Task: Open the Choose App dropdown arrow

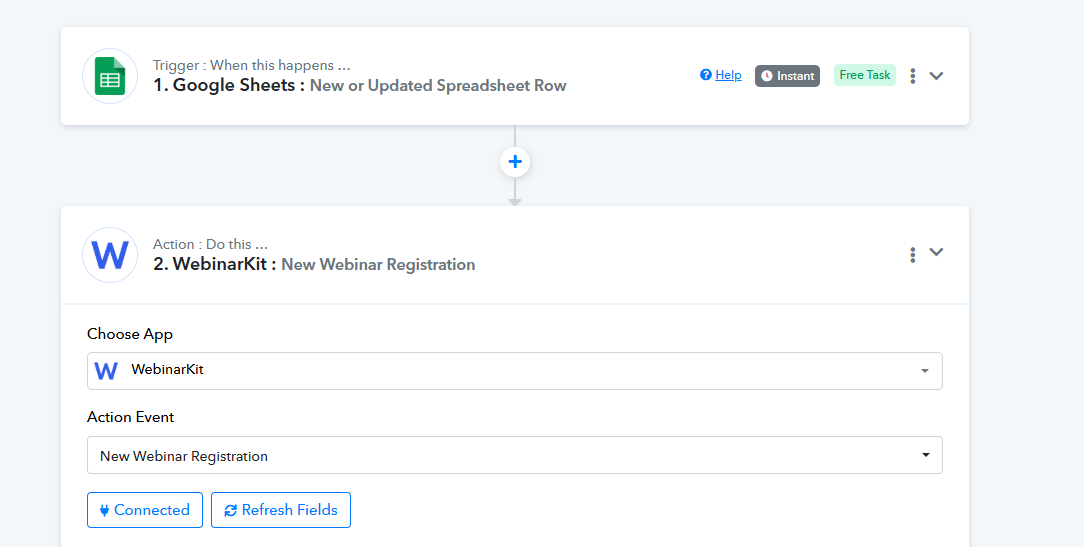Action: [x=925, y=371]
